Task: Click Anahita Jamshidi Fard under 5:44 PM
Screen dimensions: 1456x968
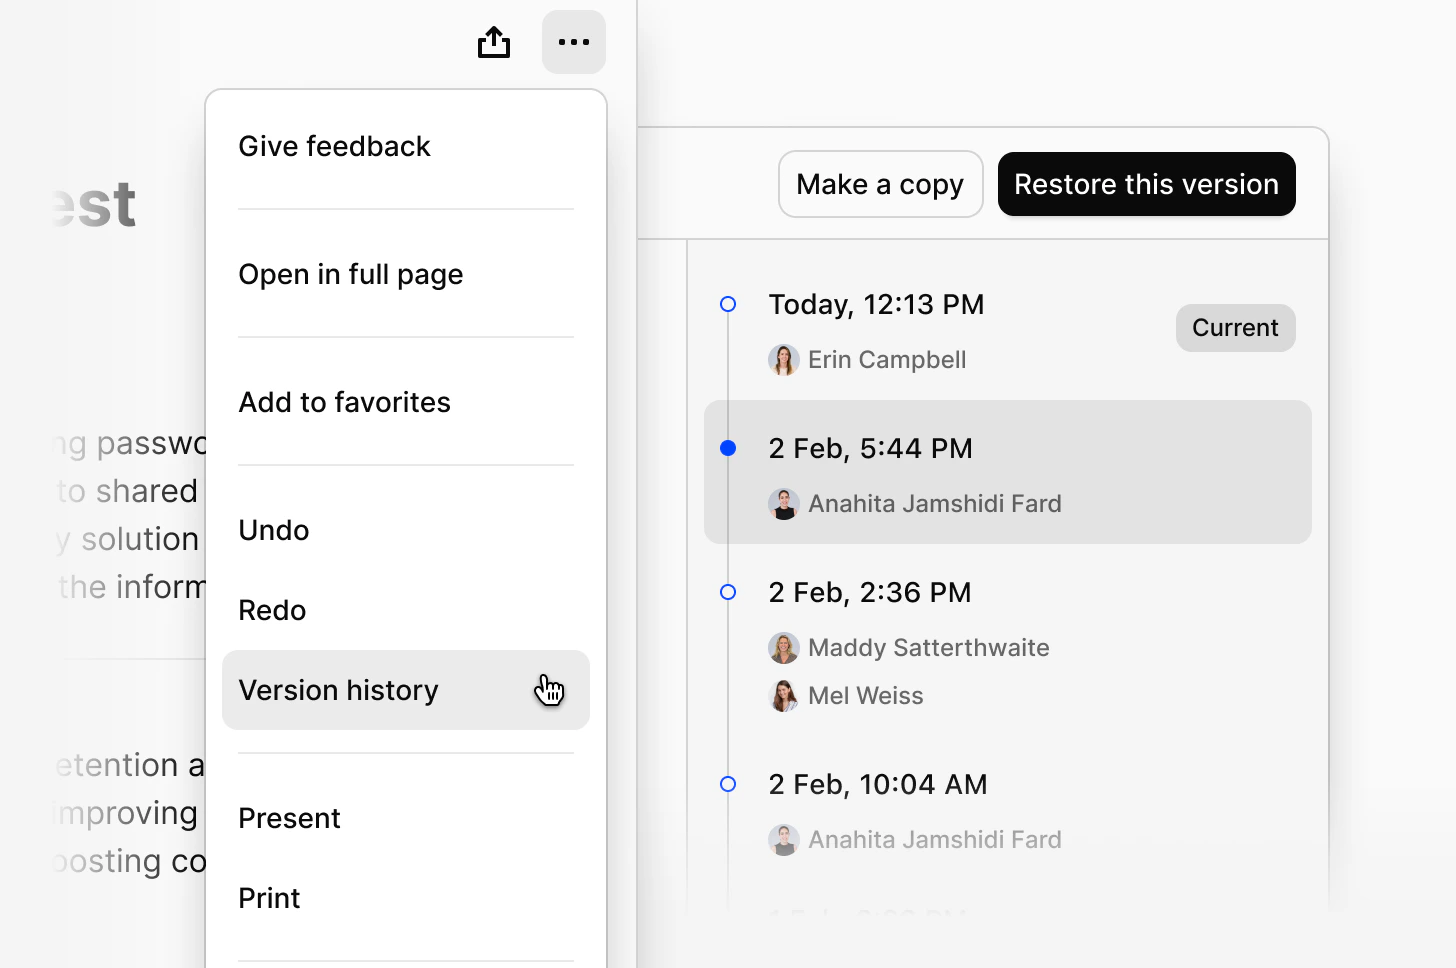Action: [935, 504]
